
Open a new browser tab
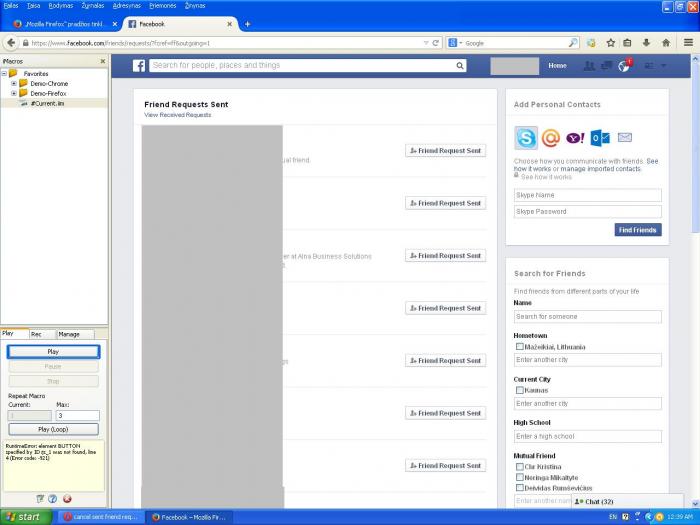pyautogui.click(x=247, y=24)
